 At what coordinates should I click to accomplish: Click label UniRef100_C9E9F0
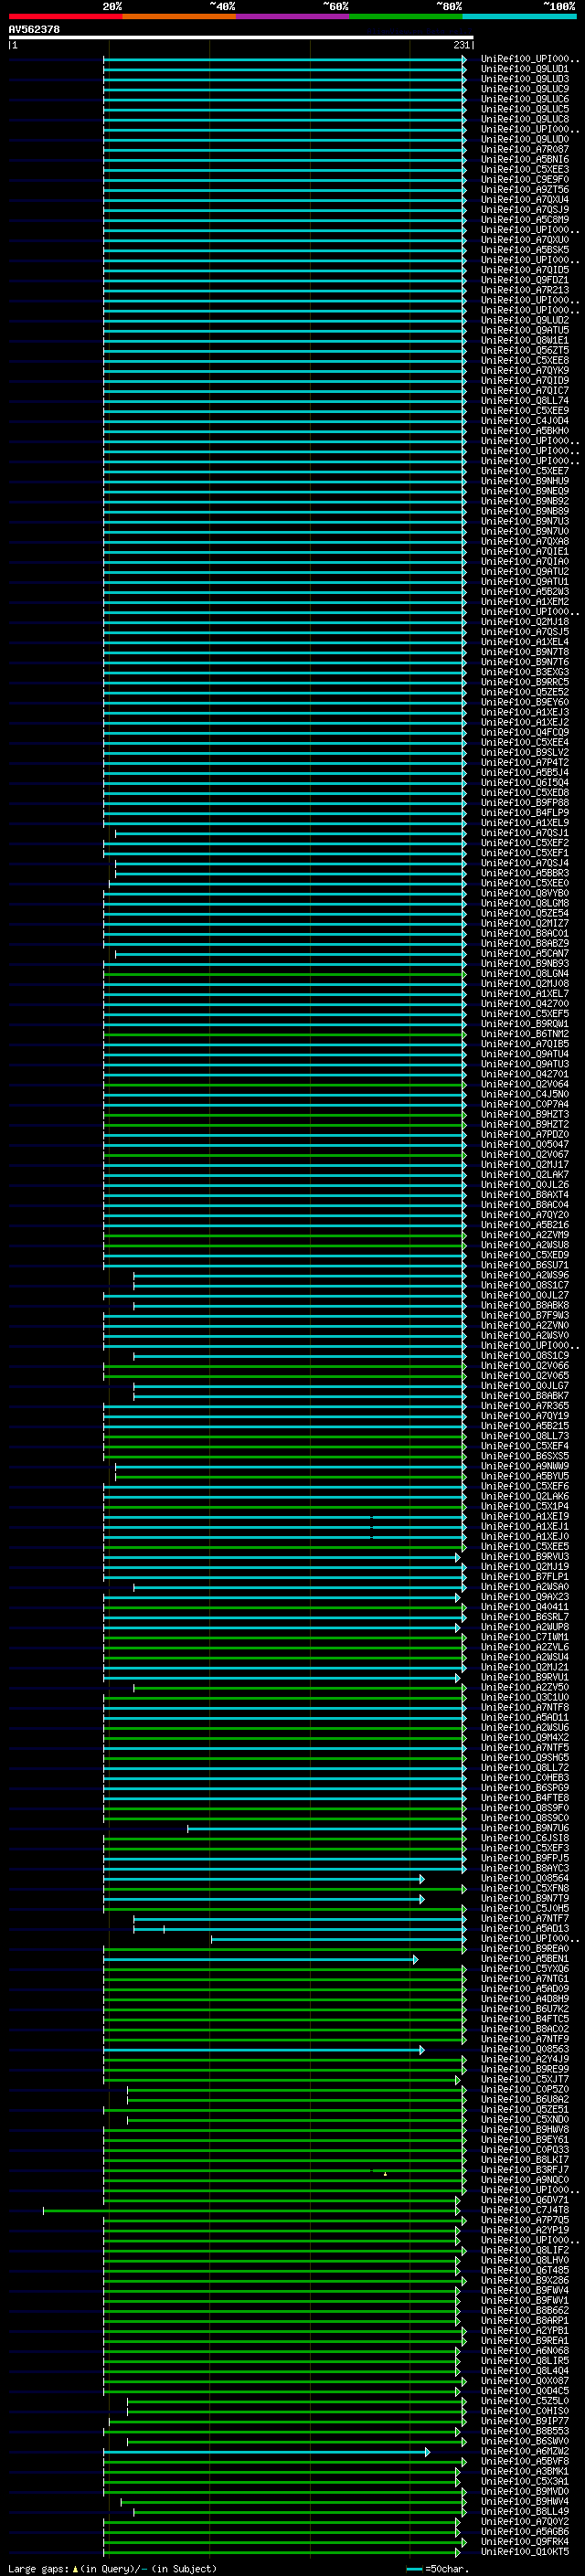pos(525,180)
